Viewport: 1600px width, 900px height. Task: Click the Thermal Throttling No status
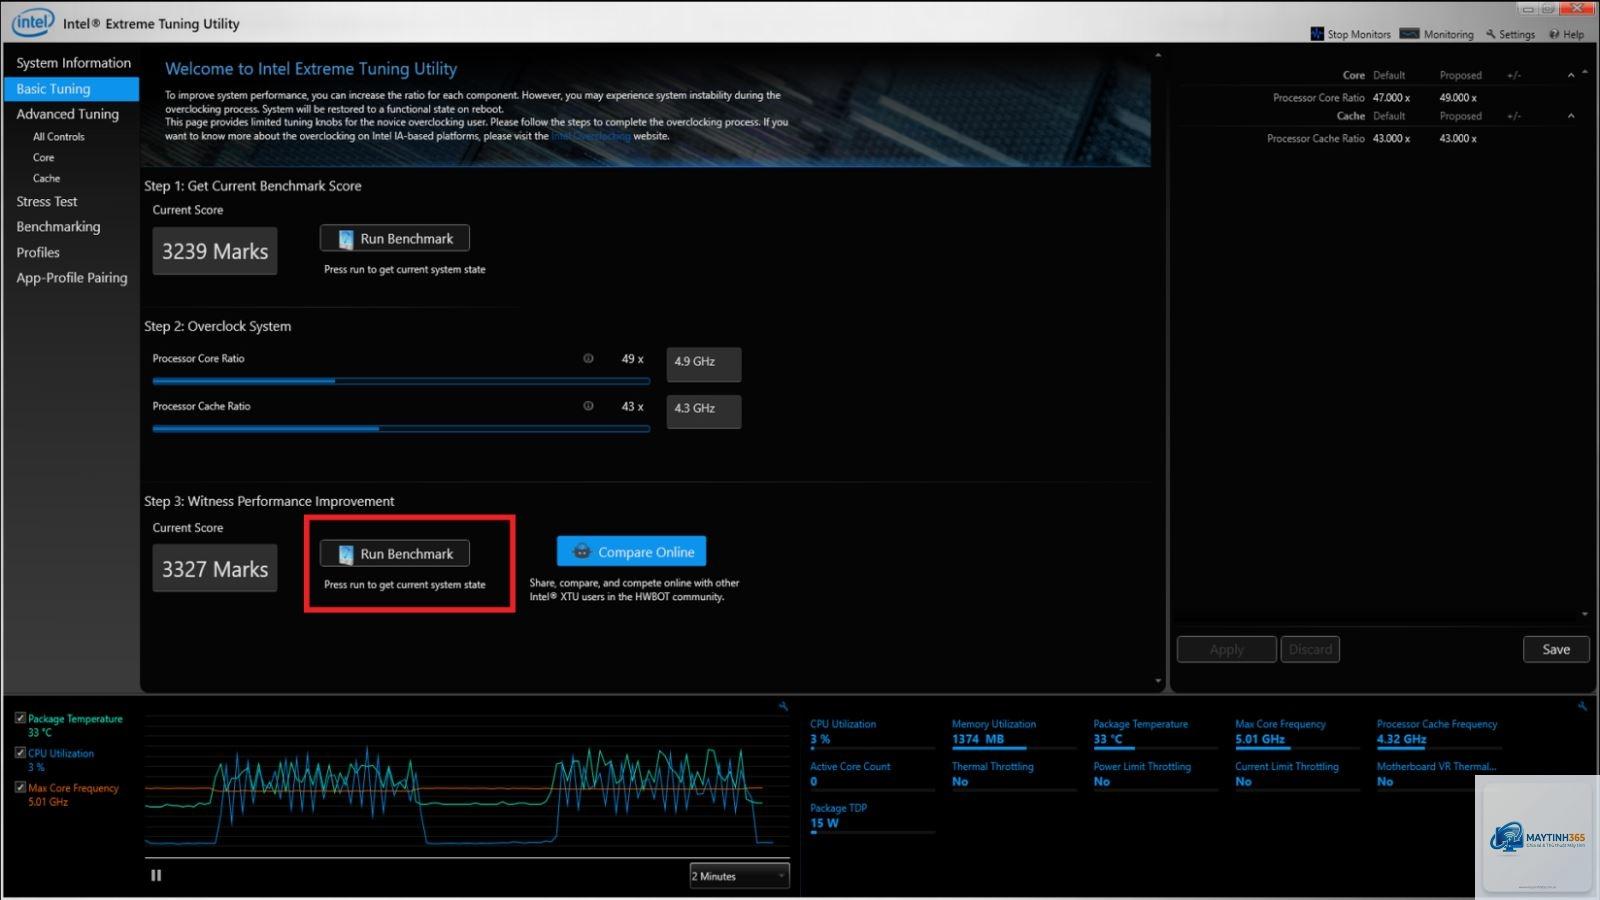[960, 781]
